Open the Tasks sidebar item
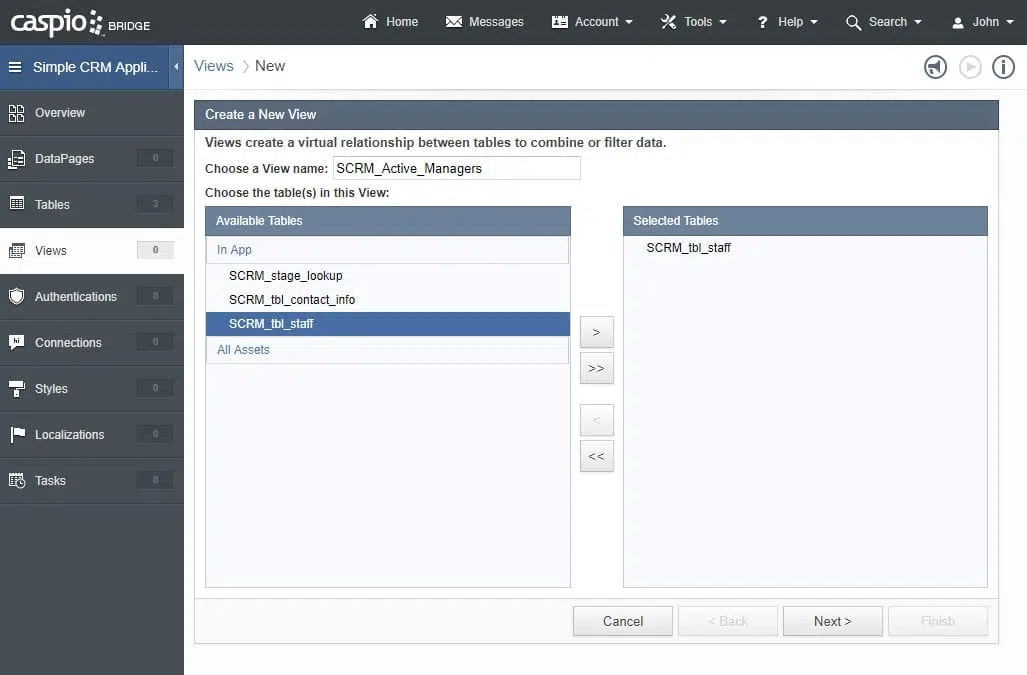This screenshot has width=1027, height=675. point(50,481)
